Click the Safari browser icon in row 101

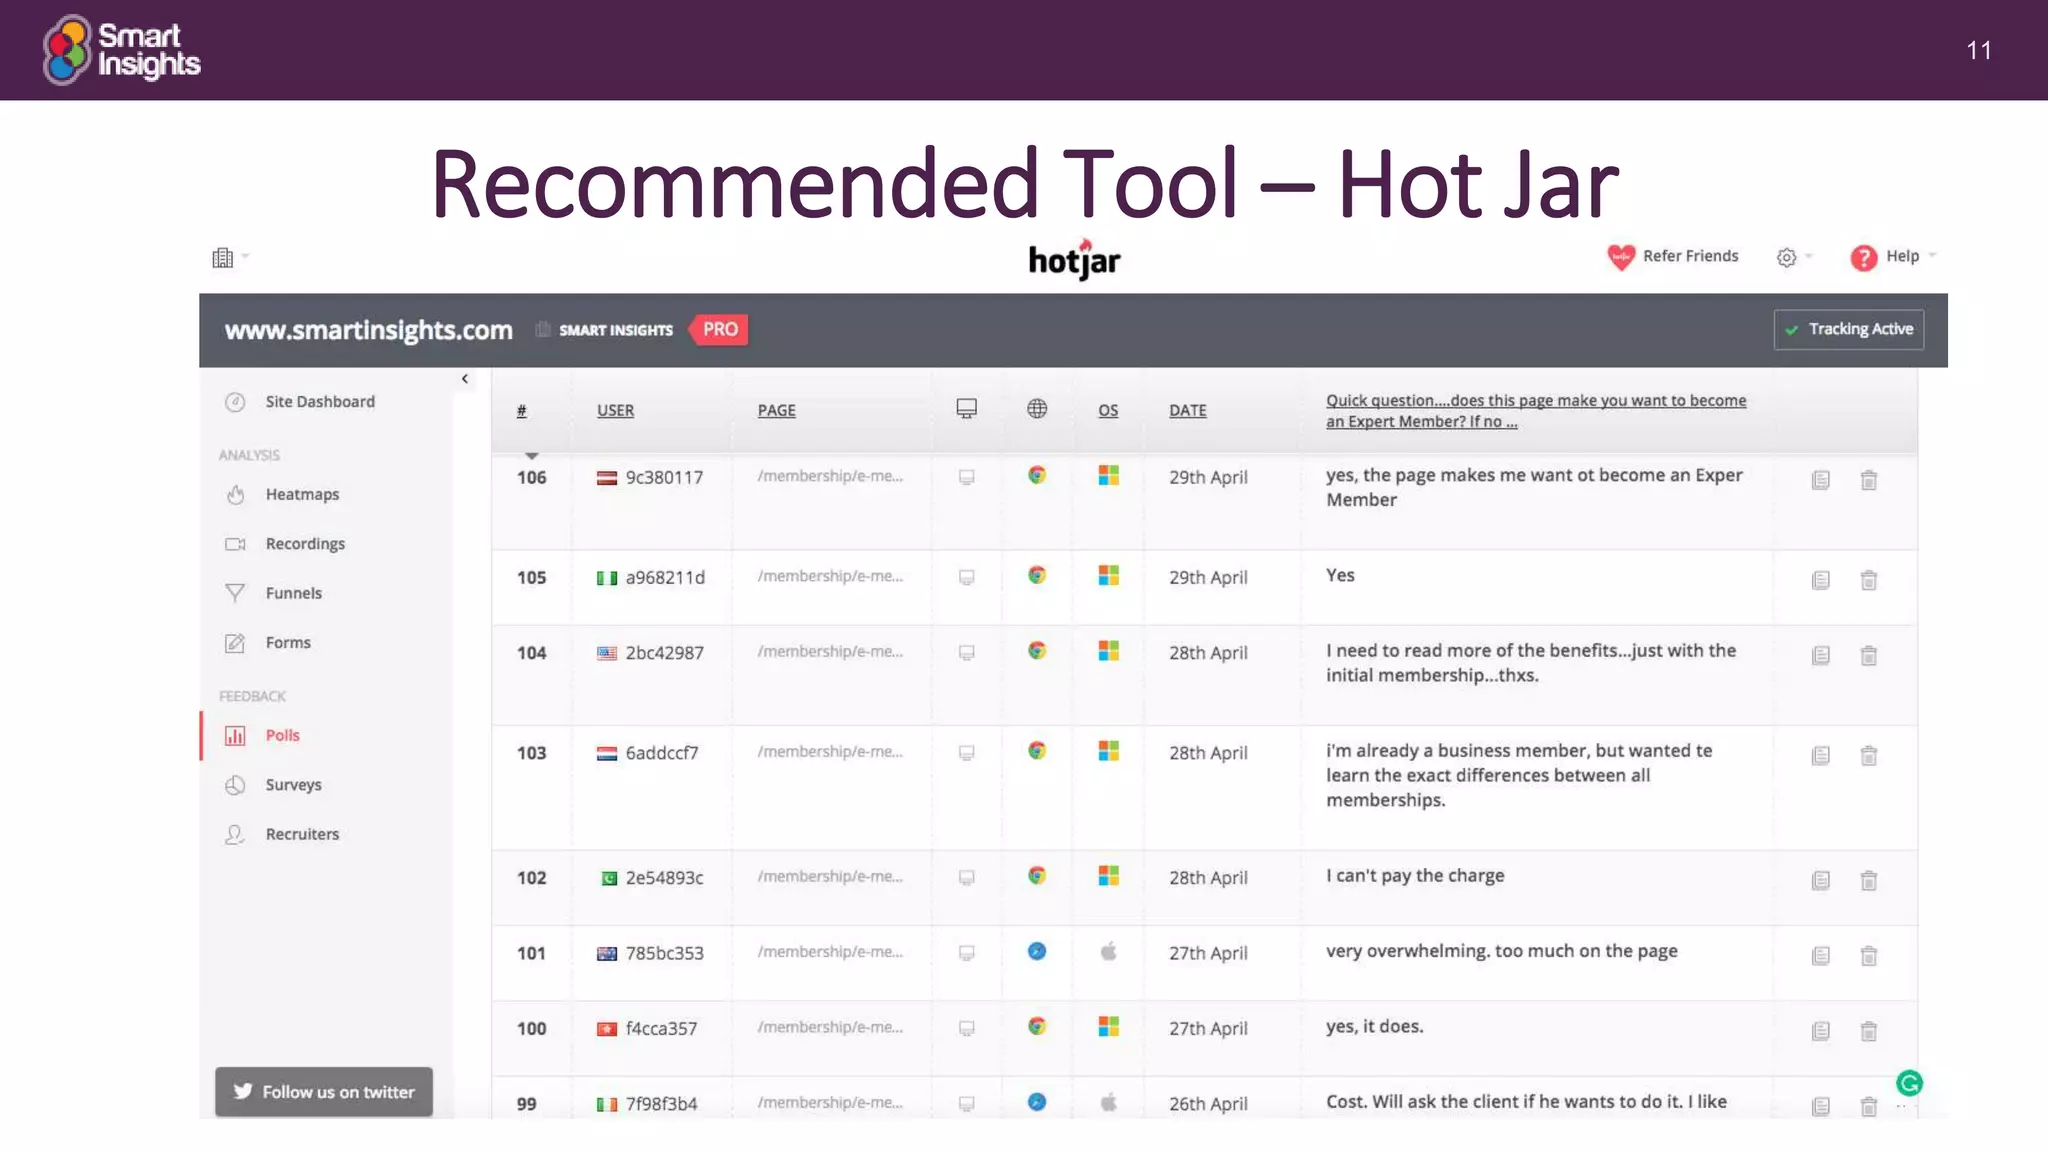1037,951
